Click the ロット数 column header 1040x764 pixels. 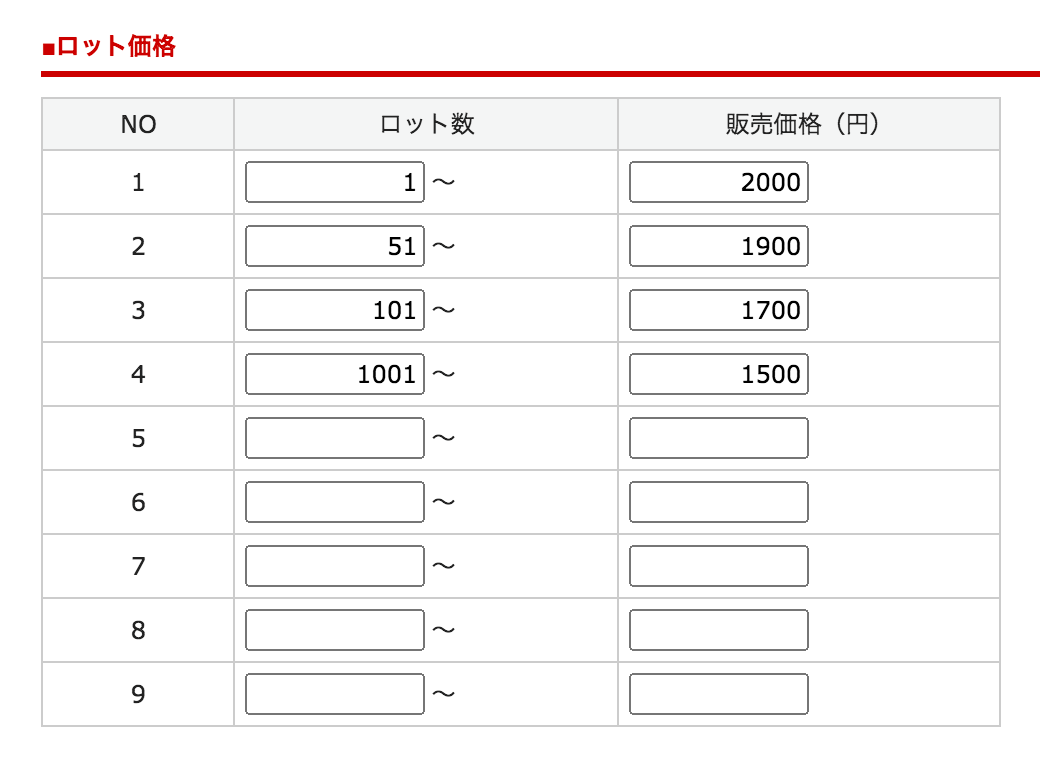coord(427,124)
